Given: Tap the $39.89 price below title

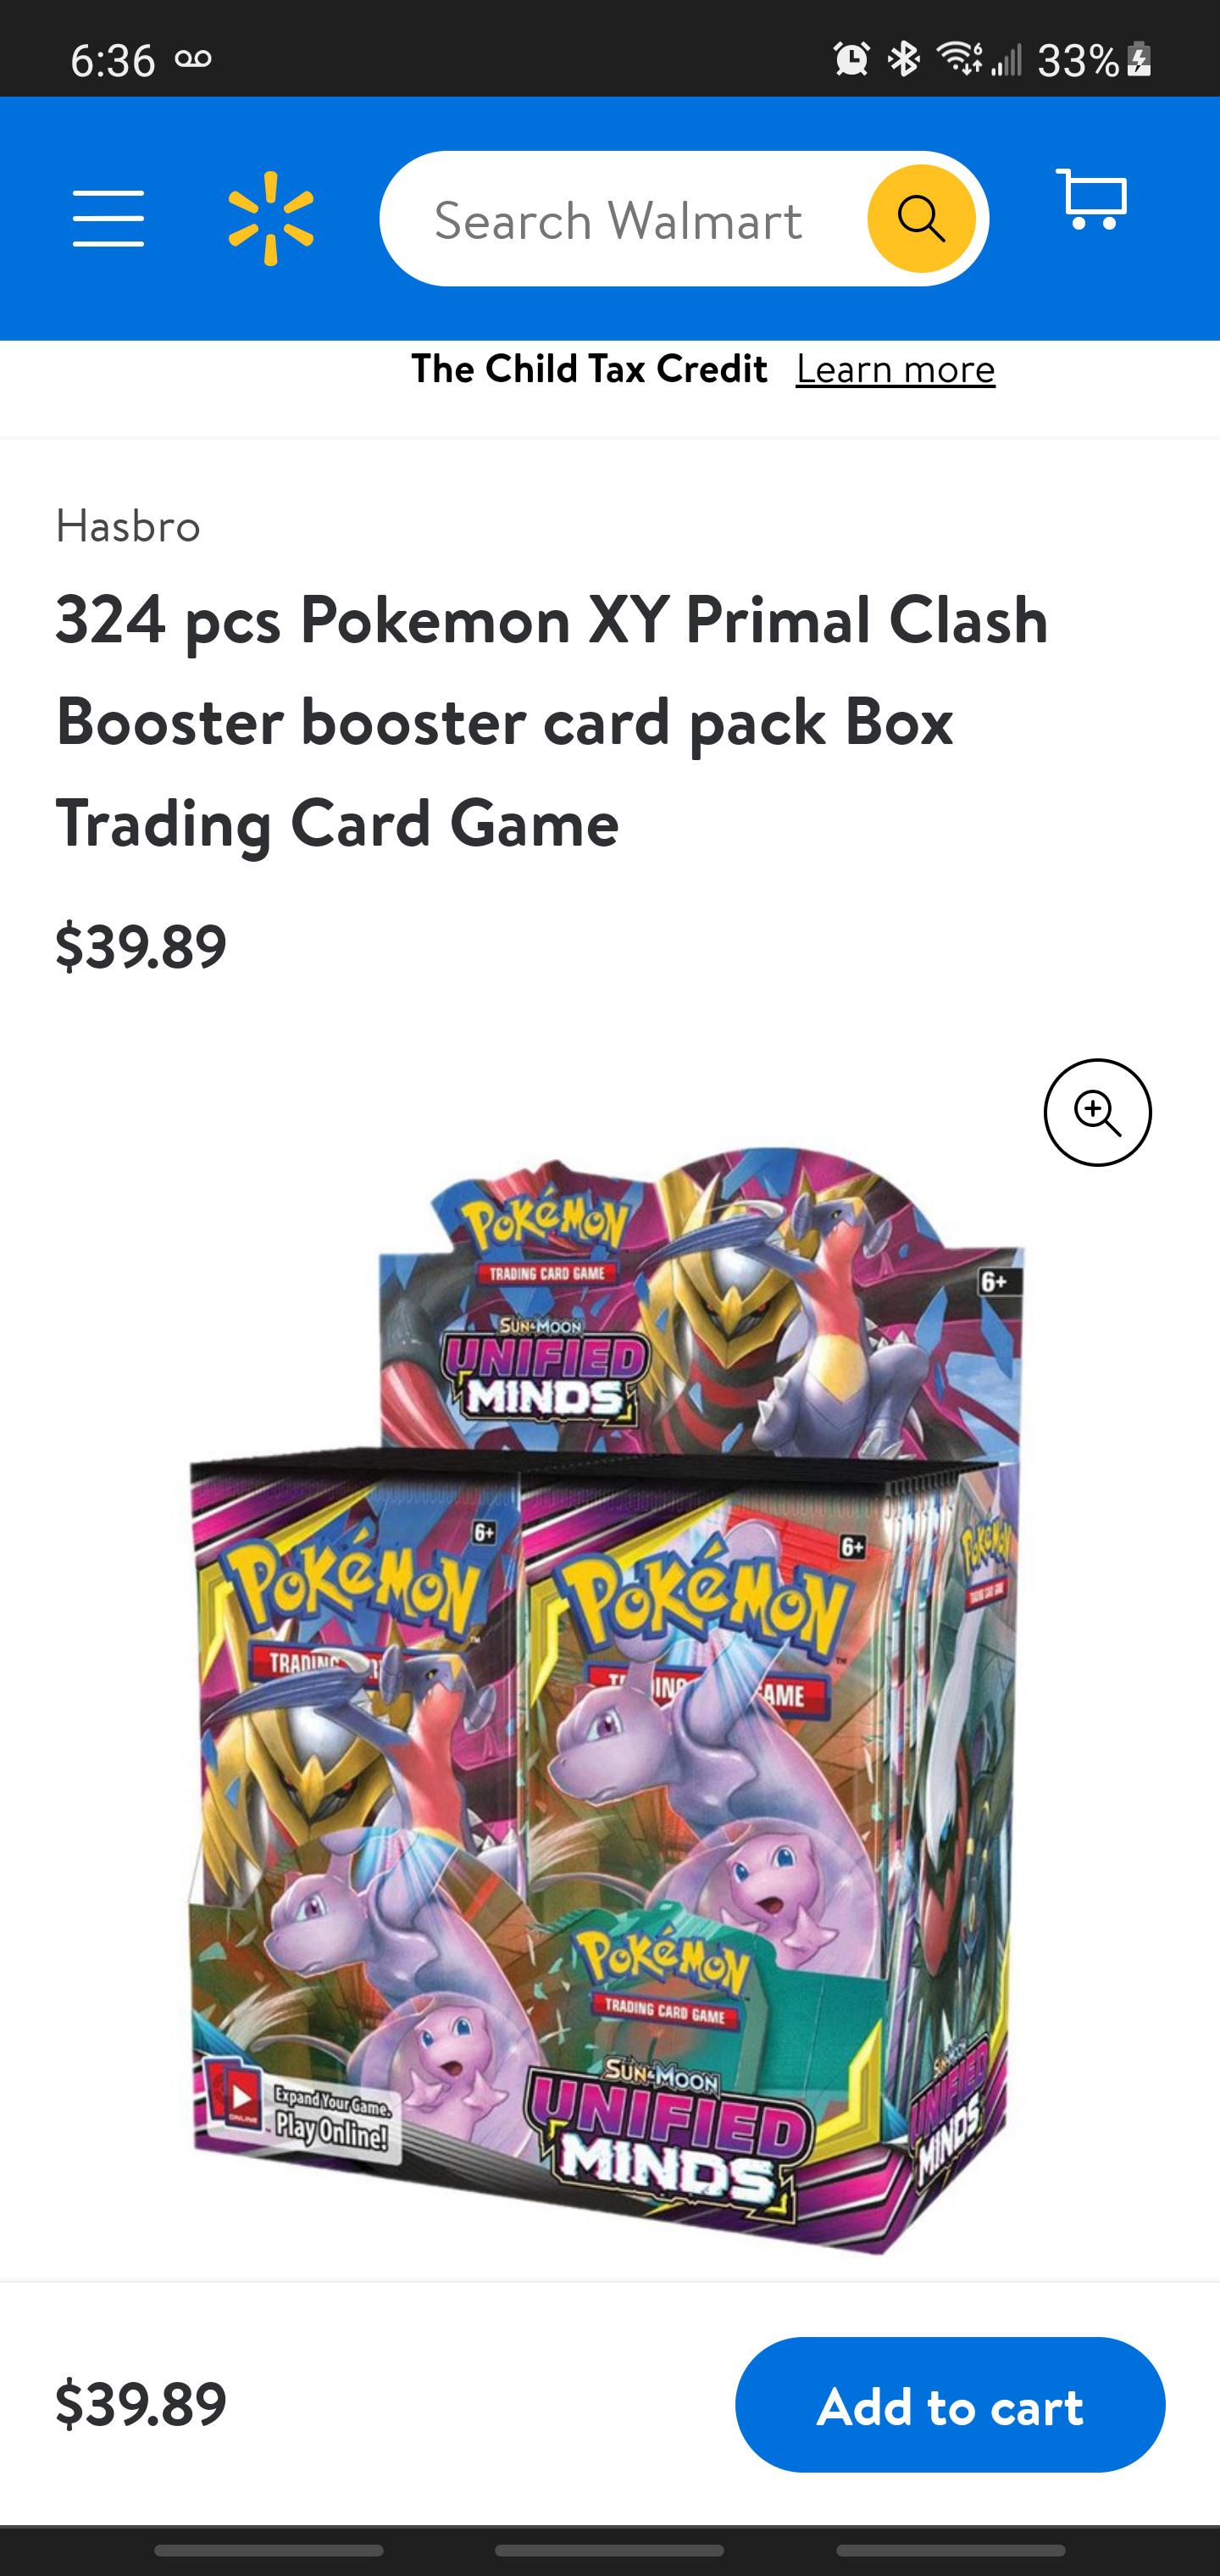Looking at the screenshot, I should 141,946.
